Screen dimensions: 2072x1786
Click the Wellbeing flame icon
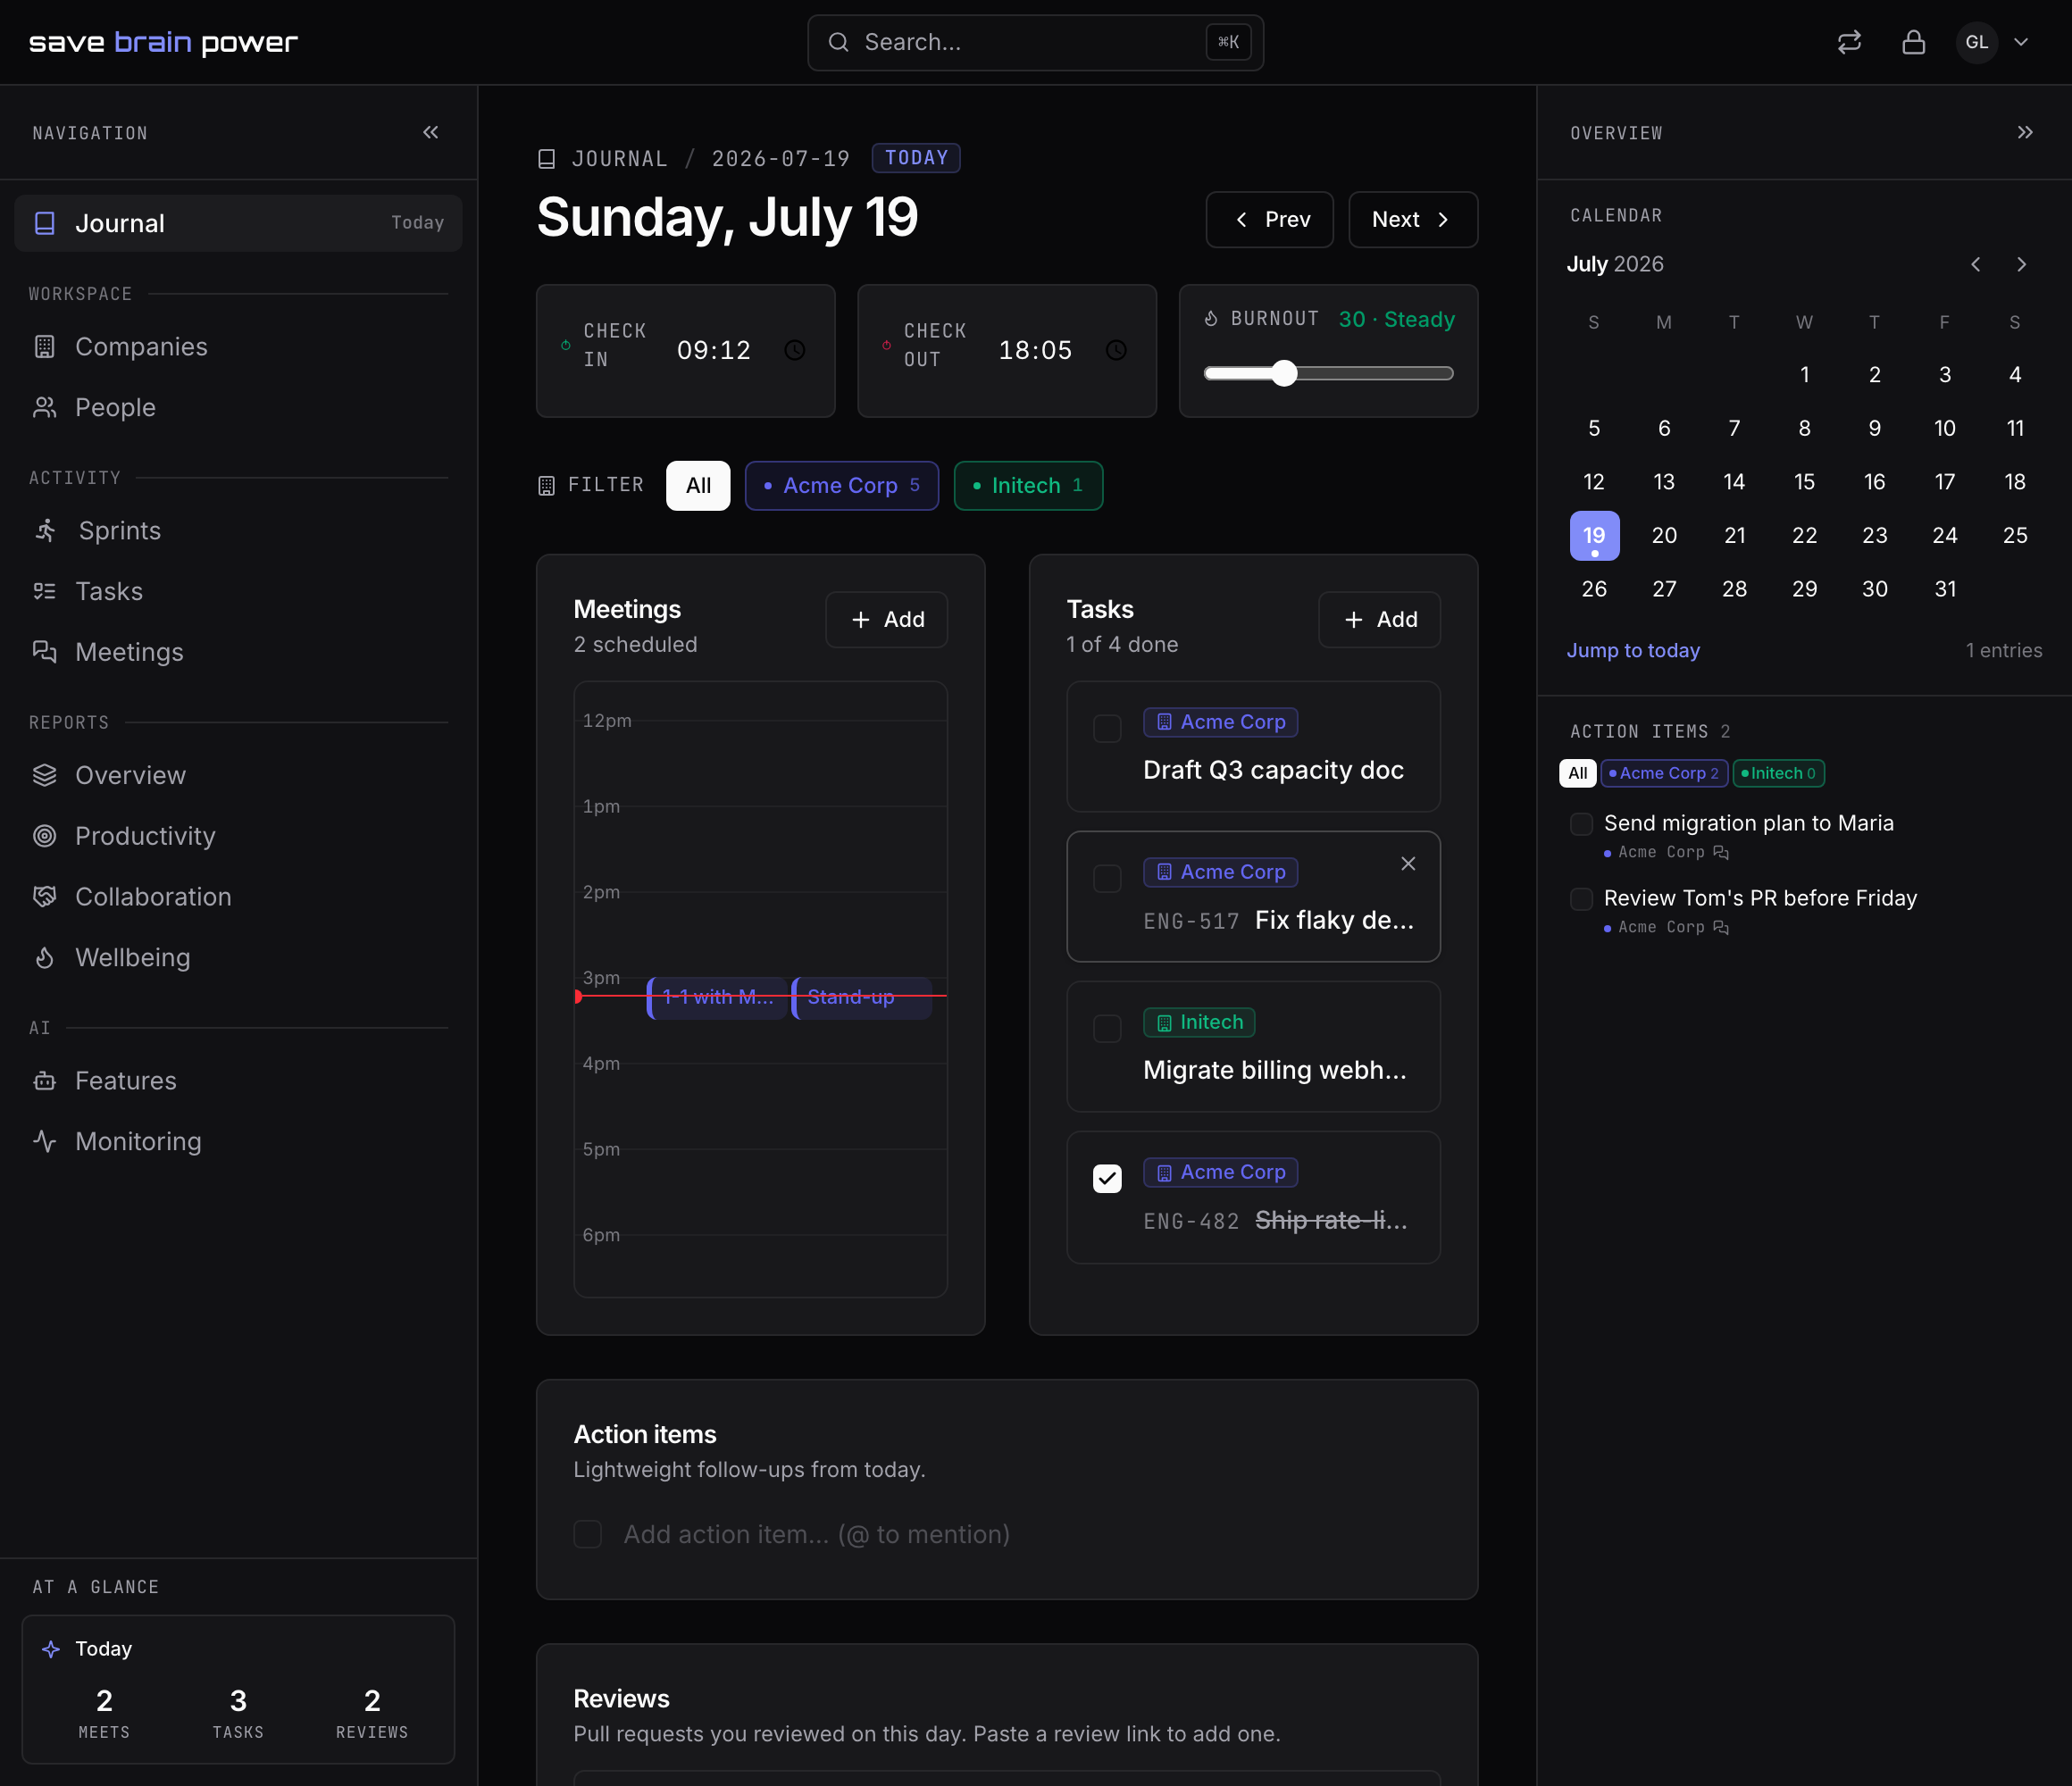point(44,957)
